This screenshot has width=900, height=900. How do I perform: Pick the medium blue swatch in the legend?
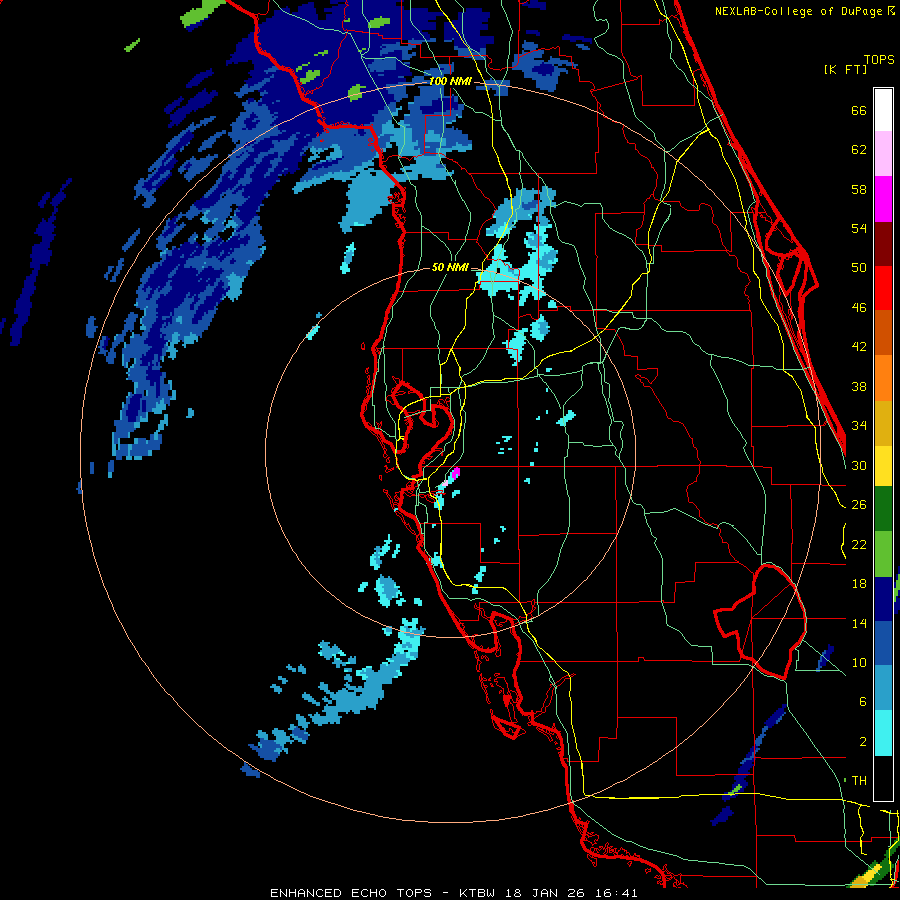click(x=883, y=644)
